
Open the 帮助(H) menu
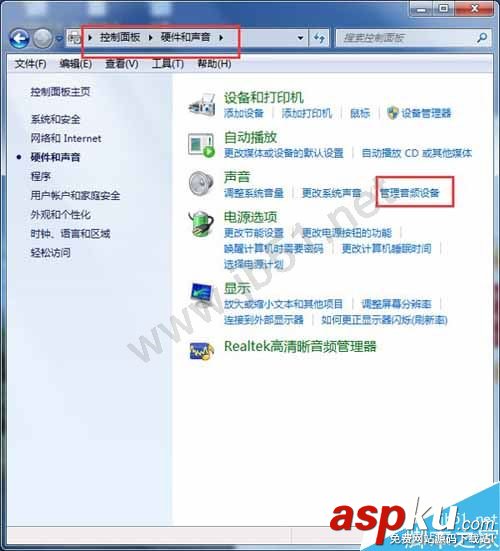(x=214, y=64)
